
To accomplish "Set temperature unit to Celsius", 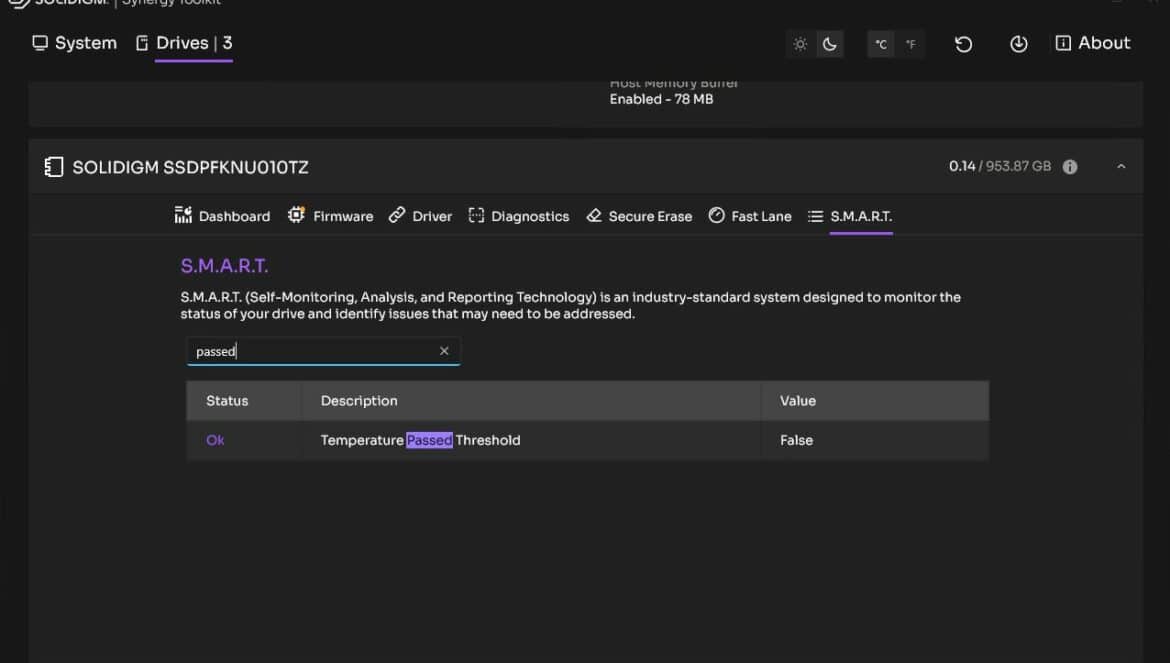I will 880,44.
